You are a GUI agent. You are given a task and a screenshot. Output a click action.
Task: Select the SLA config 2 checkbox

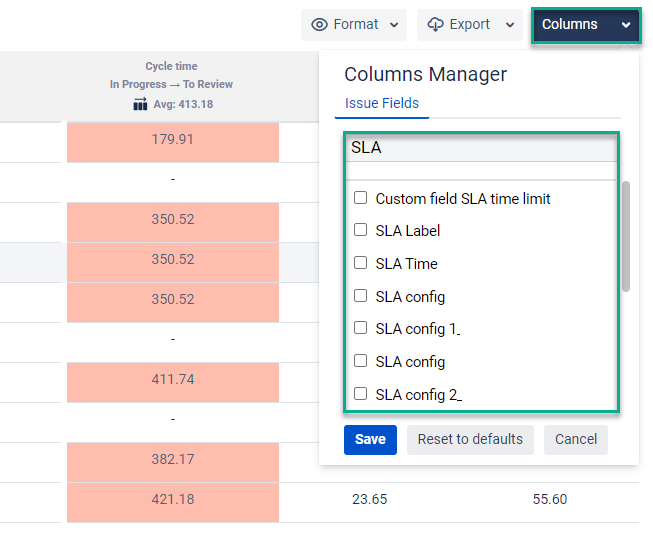[x=361, y=394]
